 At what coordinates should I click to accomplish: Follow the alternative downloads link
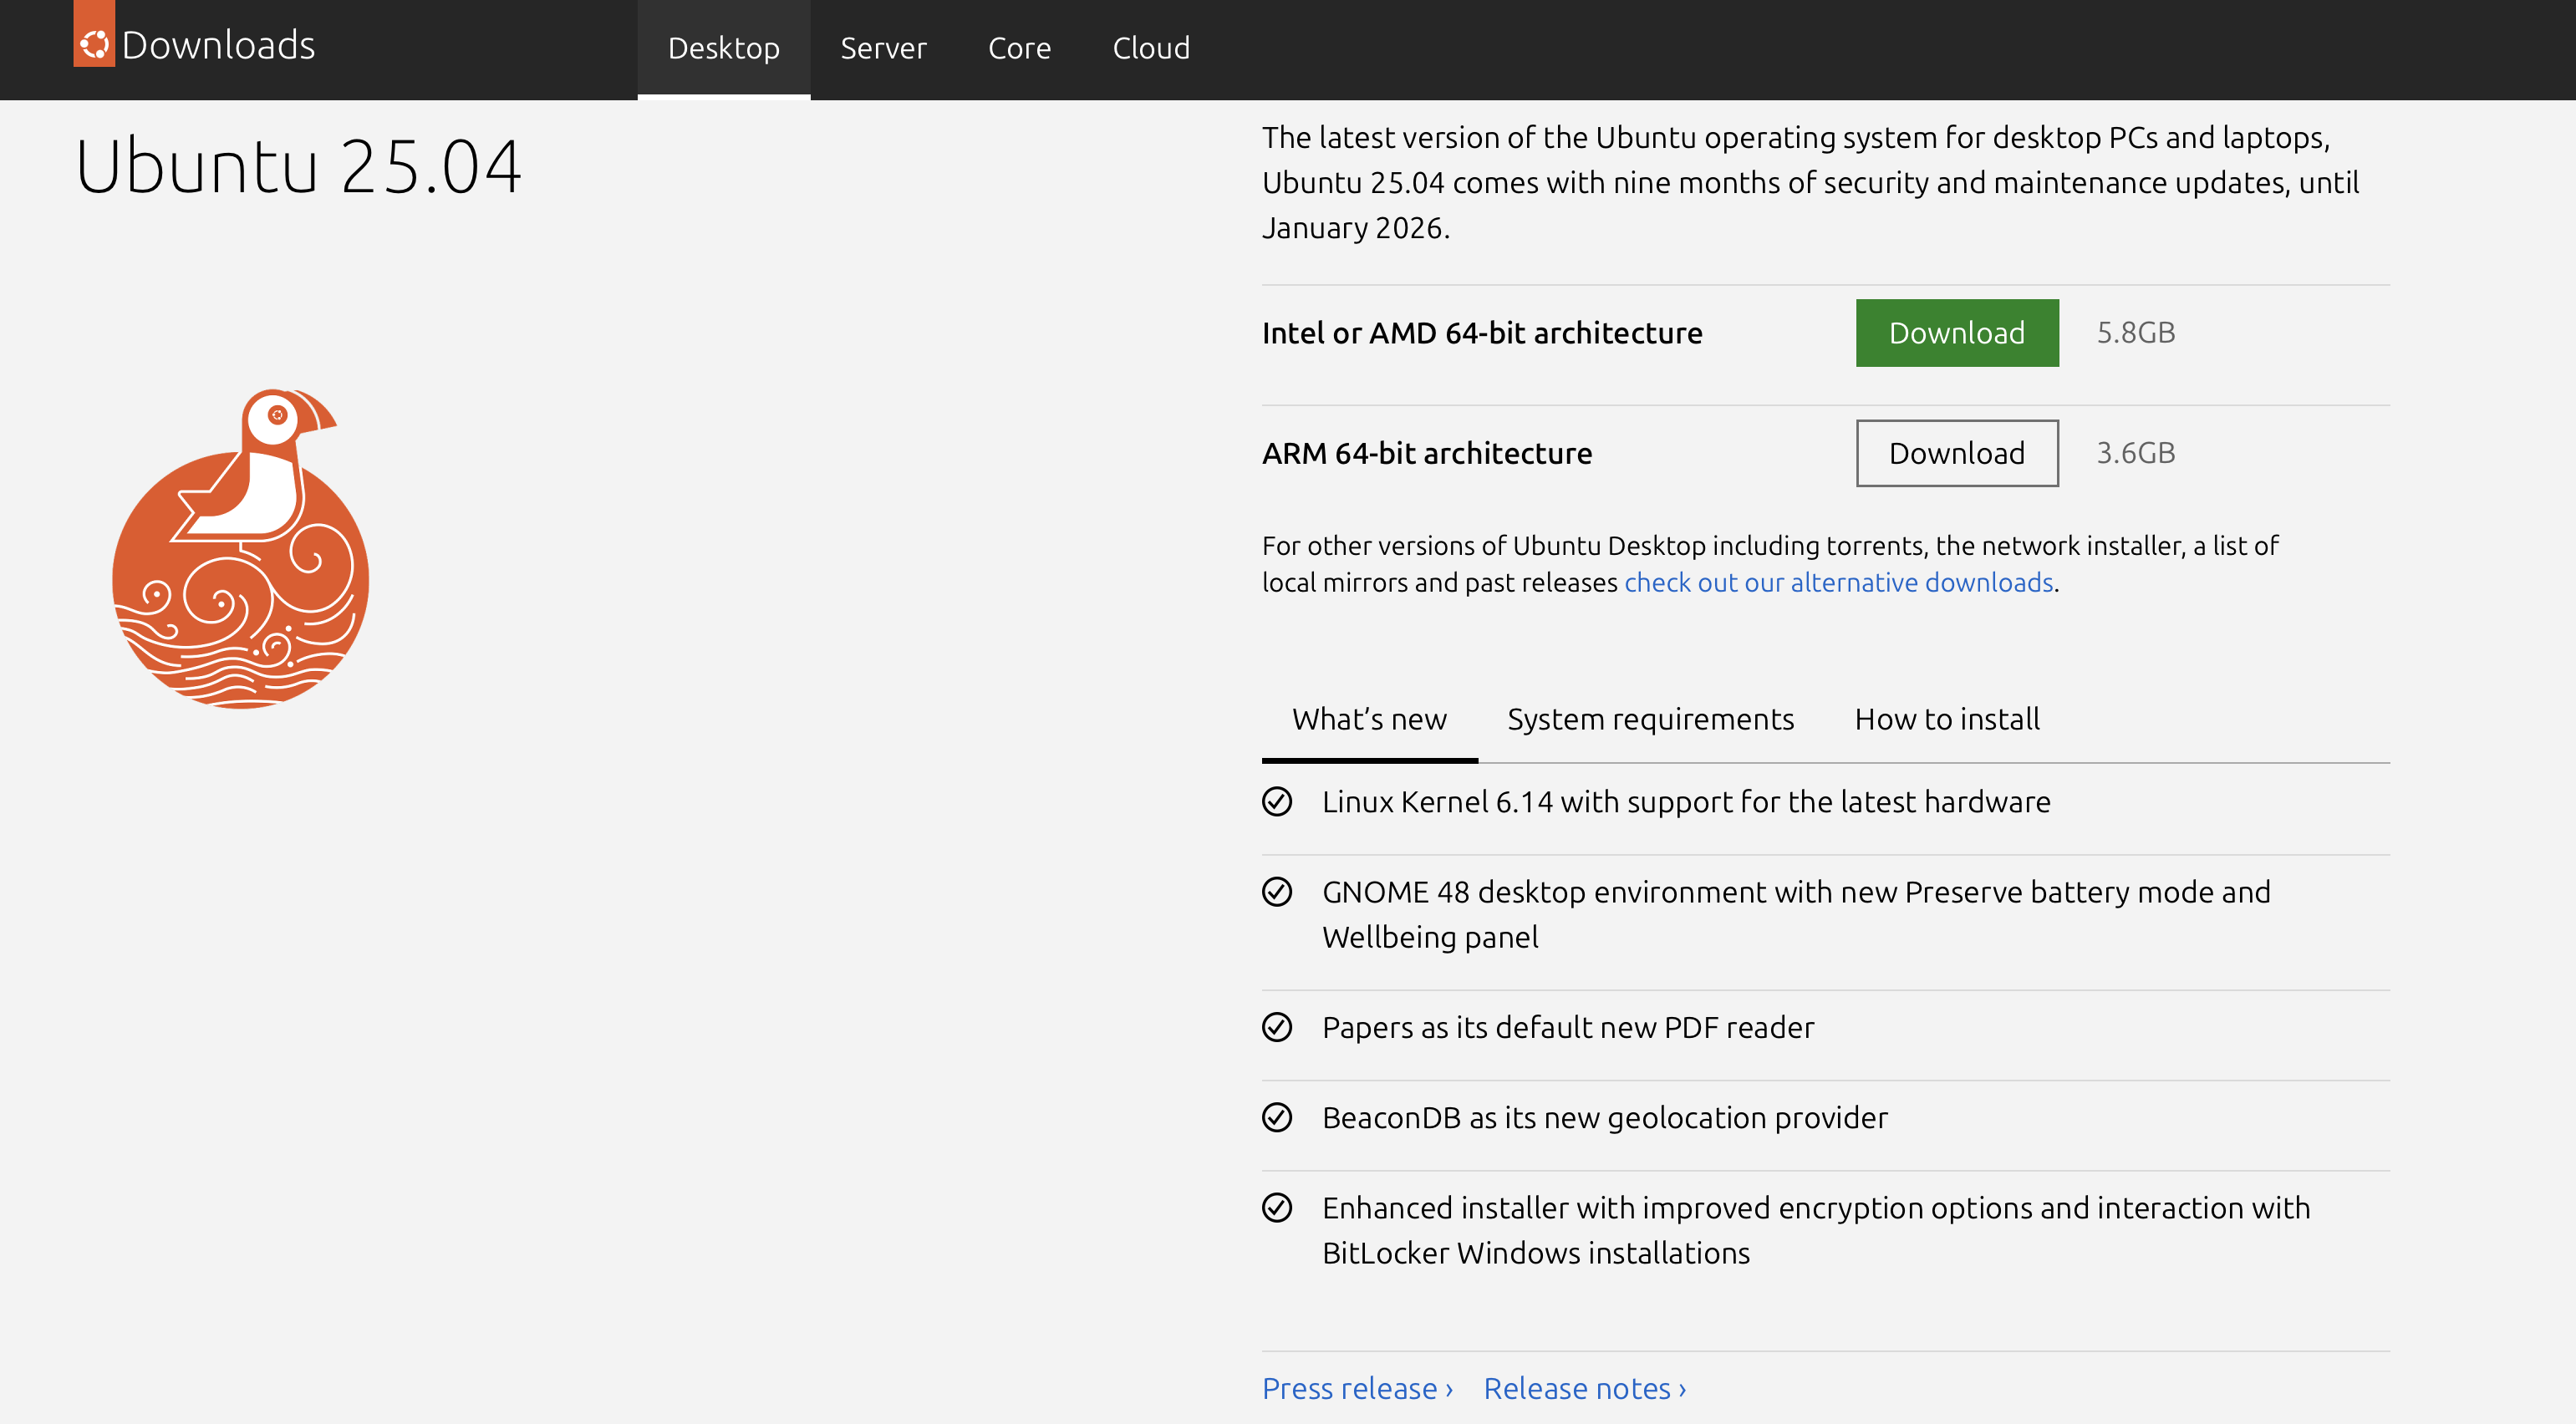point(1838,582)
